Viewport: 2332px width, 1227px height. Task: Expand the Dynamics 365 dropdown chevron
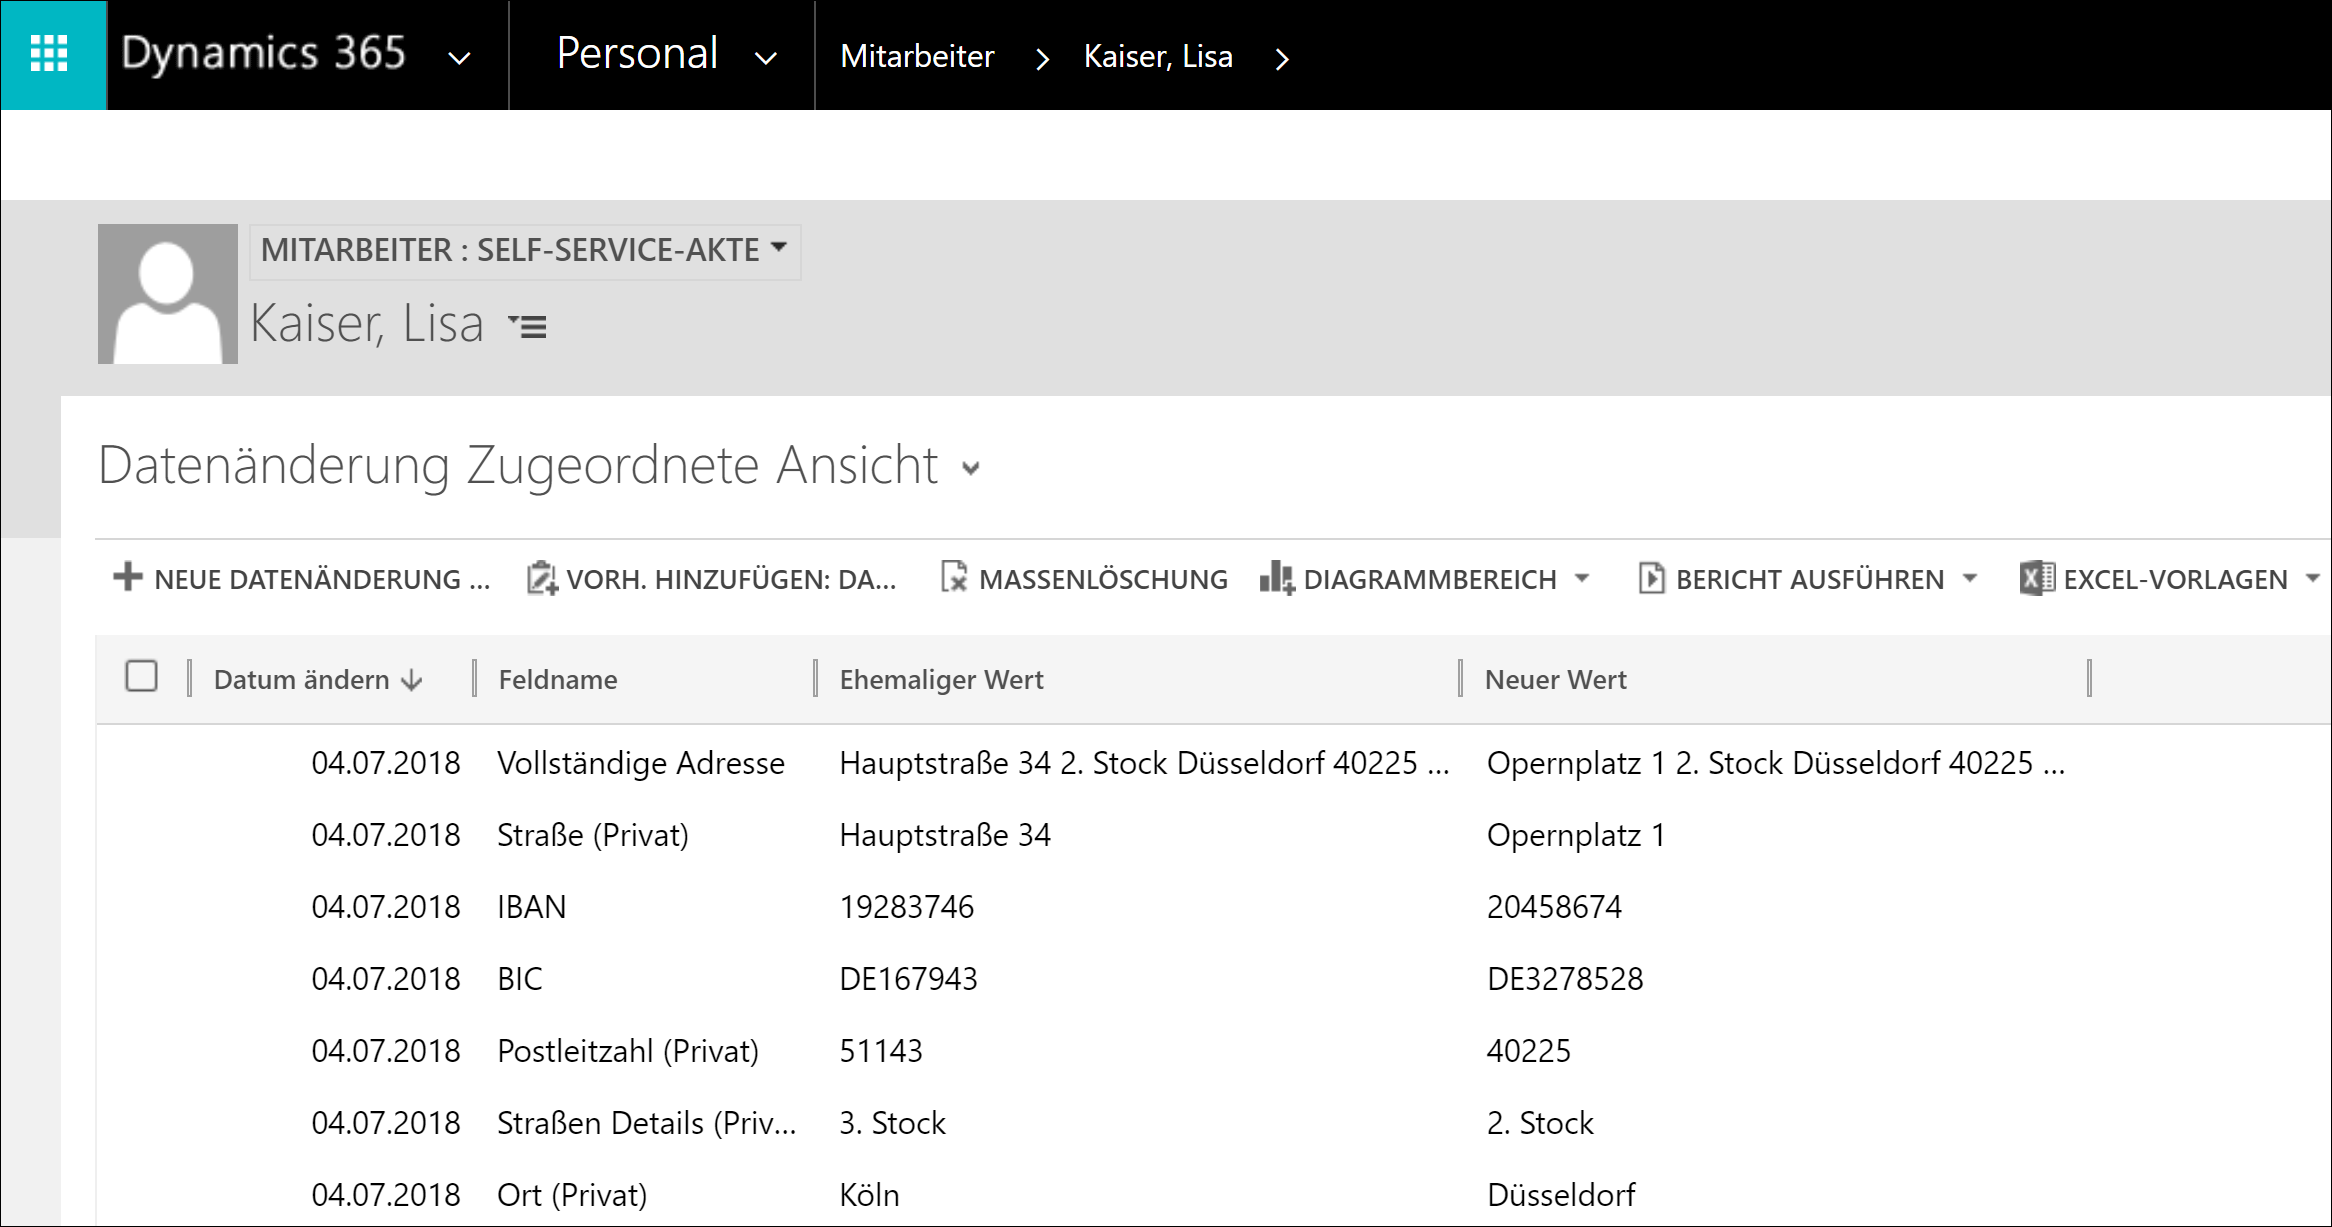[x=459, y=58]
